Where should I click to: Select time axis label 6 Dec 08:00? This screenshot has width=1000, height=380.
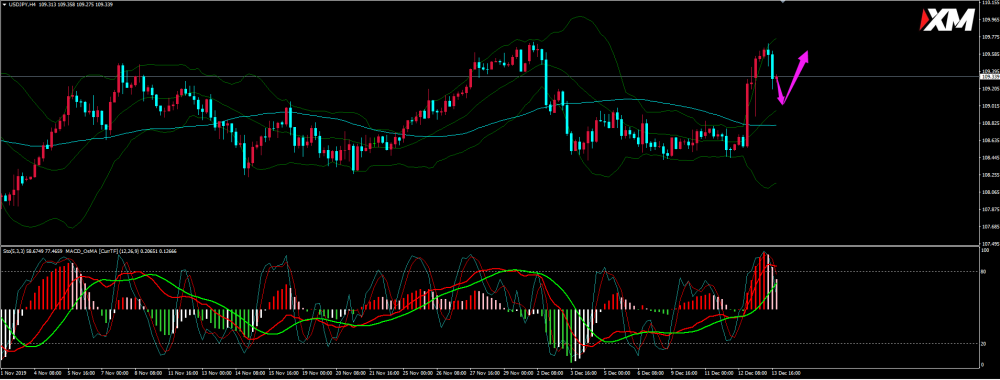coord(651,373)
